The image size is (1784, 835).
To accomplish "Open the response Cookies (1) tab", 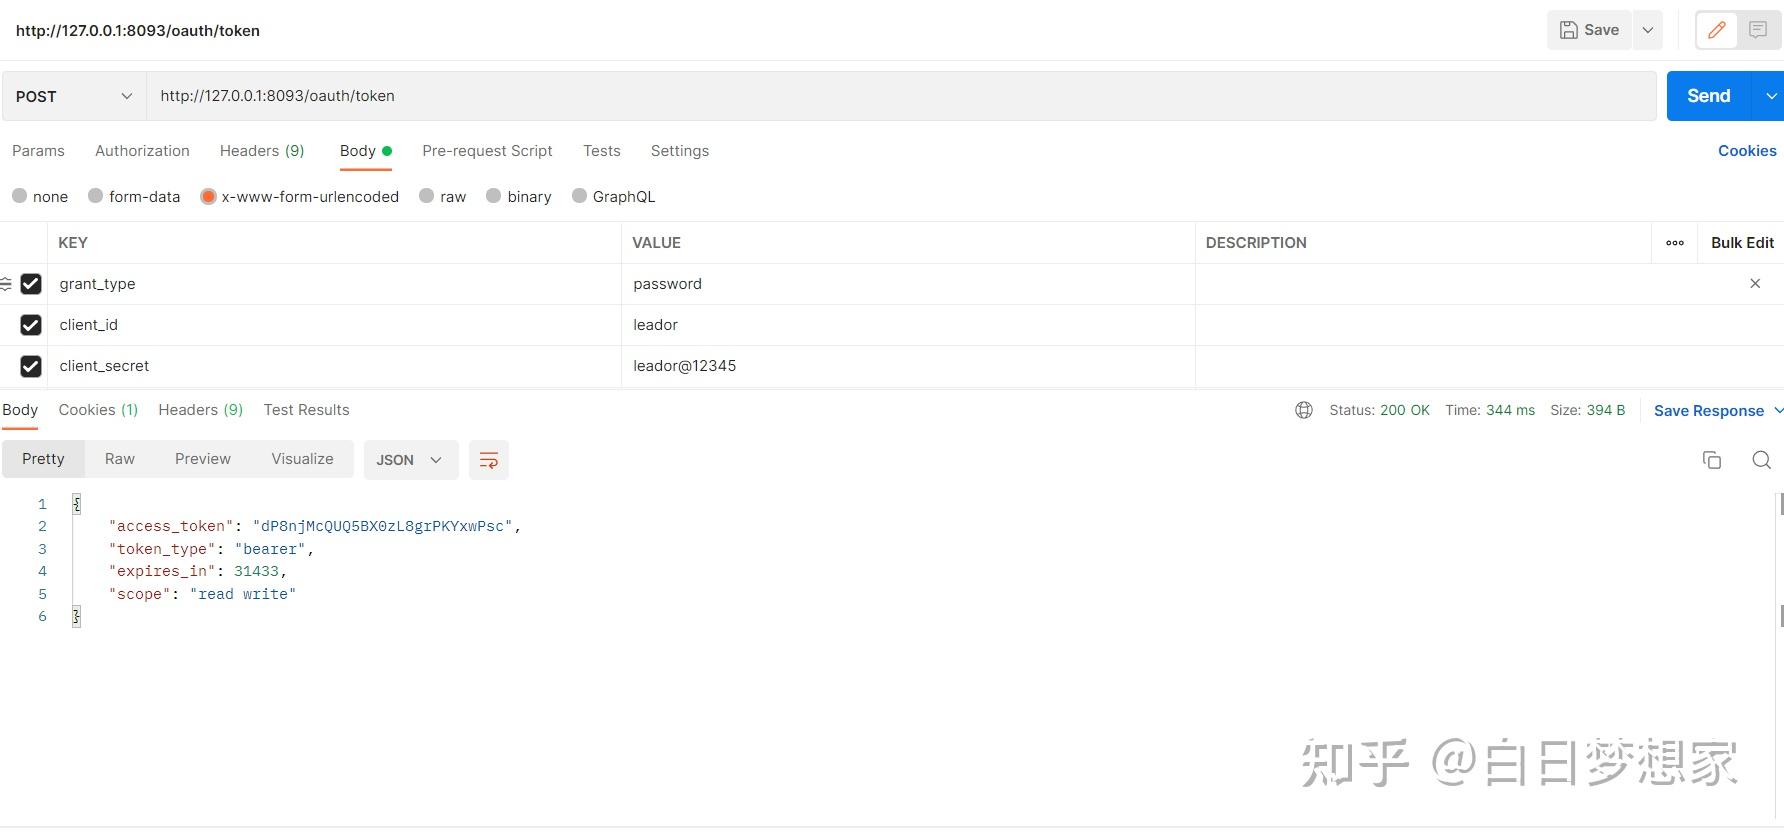I will coord(98,410).
